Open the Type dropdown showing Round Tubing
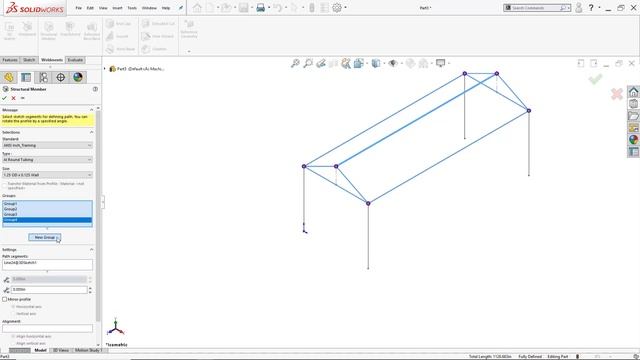640x360 pixels. (x=47, y=160)
